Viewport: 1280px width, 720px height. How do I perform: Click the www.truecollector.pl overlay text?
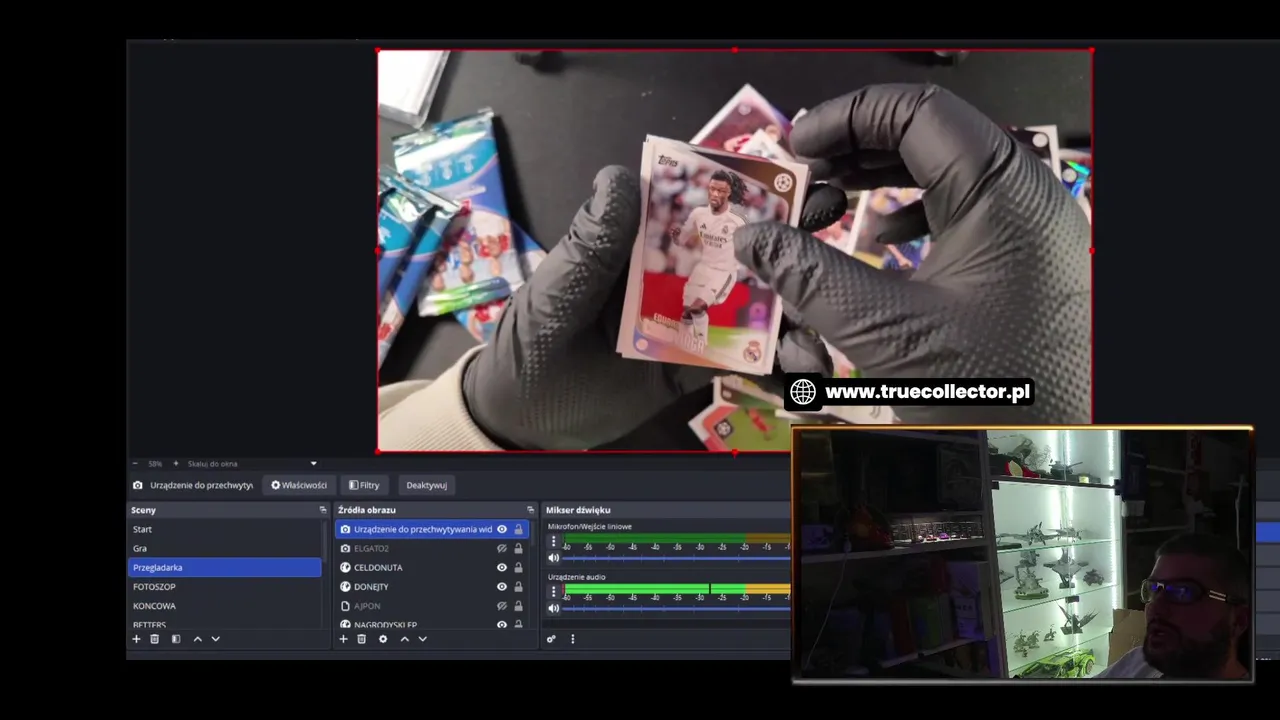coord(927,392)
